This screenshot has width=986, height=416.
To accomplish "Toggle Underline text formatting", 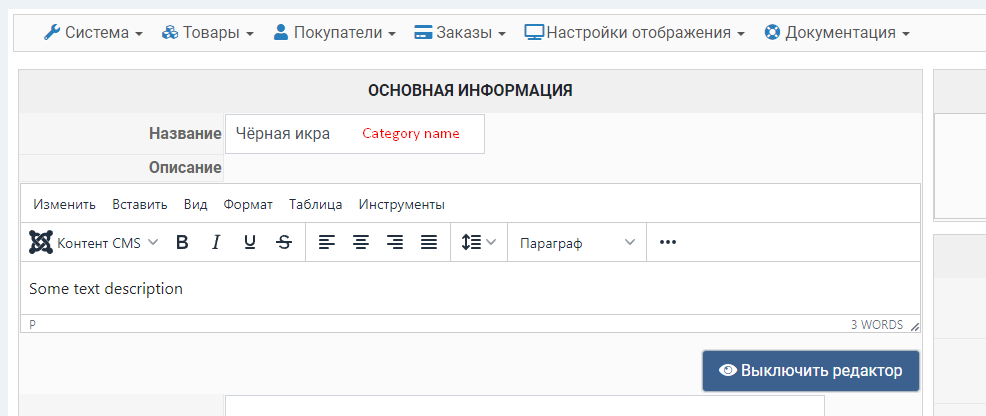I will [250, 242].
